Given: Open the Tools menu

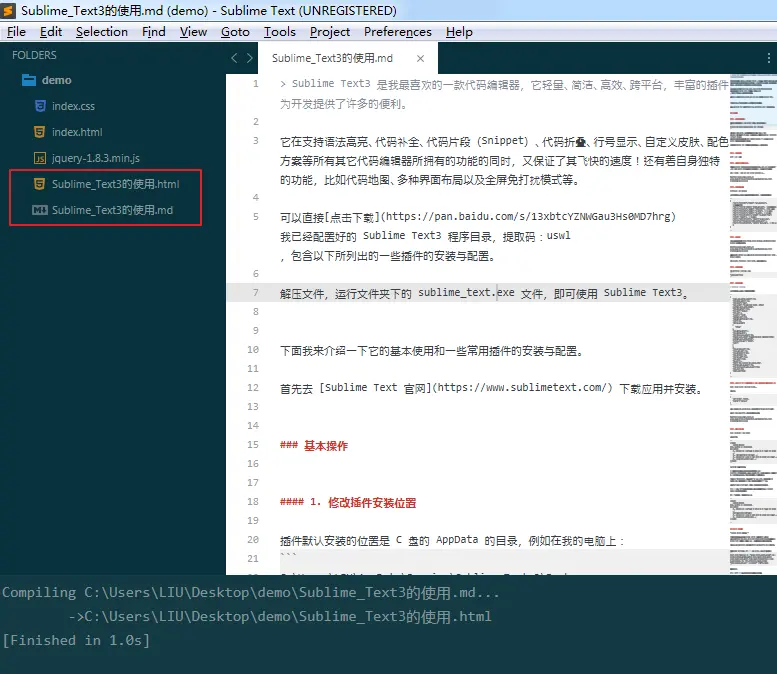Looking at the screenshot, I should [279, 32].
